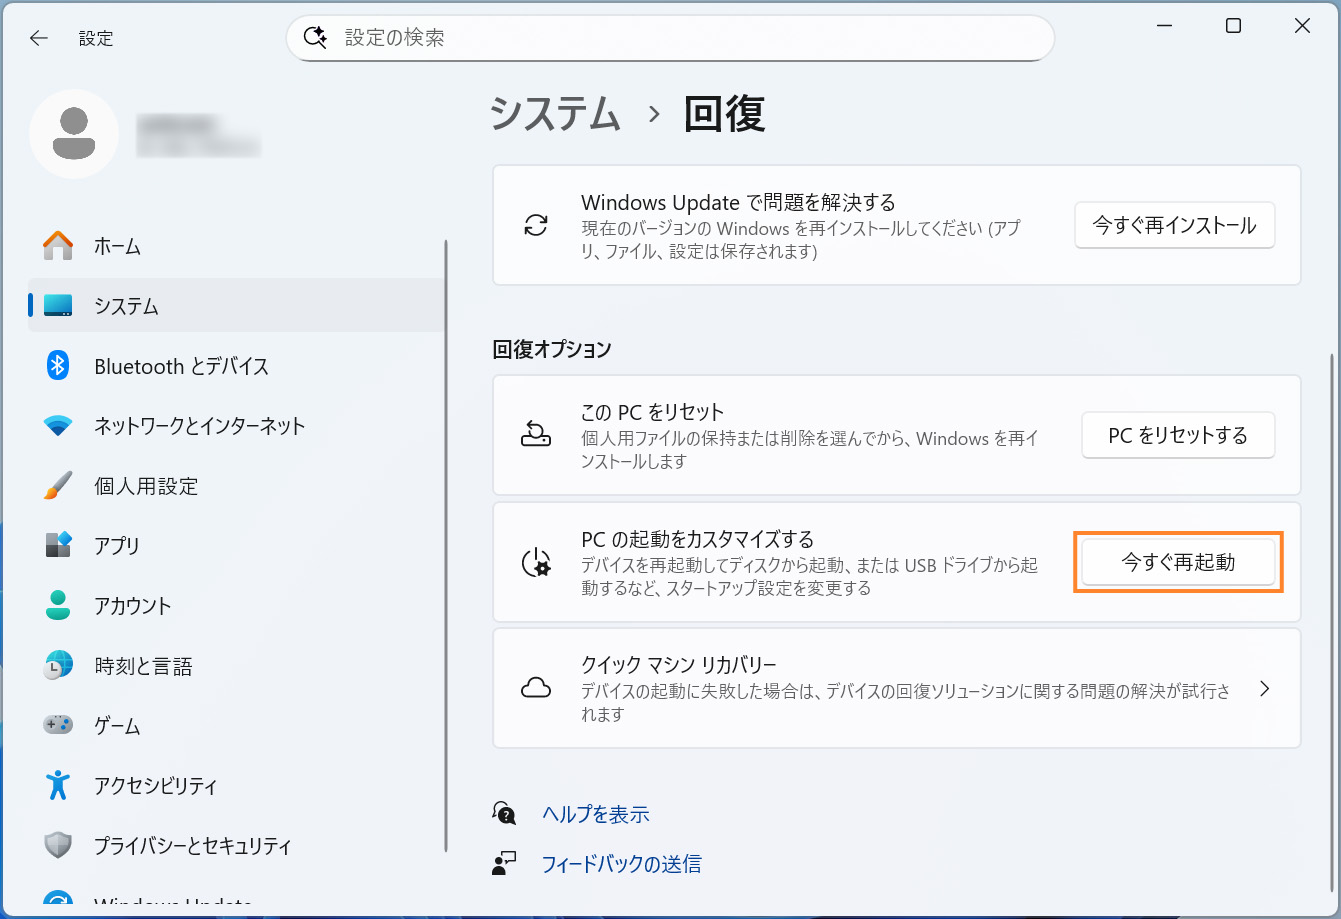Click the クイック マシン リカバリー cloud icon
This screenshot has width=1341, height=919.
pos(537,688)
